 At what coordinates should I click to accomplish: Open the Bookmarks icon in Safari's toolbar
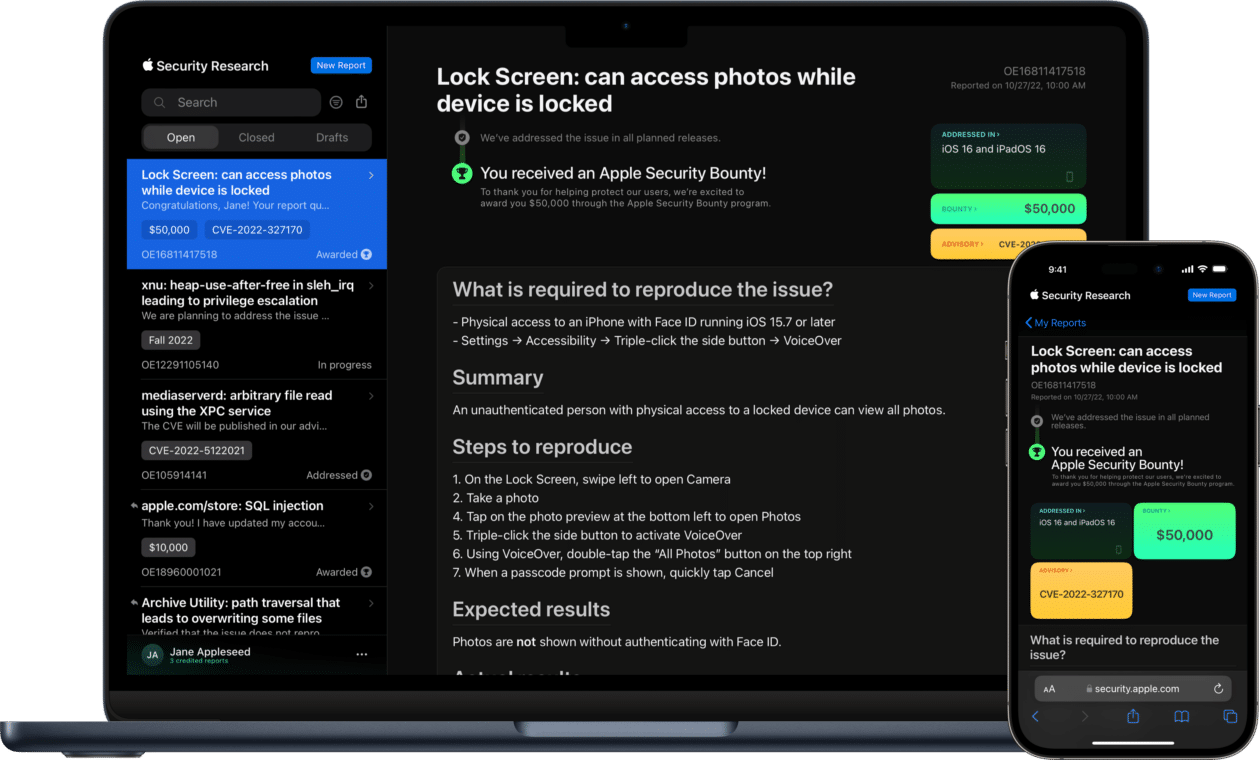[1181, 716]
